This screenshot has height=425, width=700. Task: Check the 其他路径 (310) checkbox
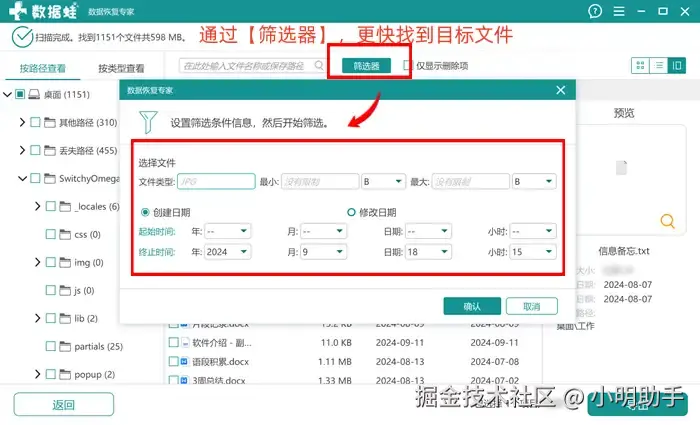point(35,122)
